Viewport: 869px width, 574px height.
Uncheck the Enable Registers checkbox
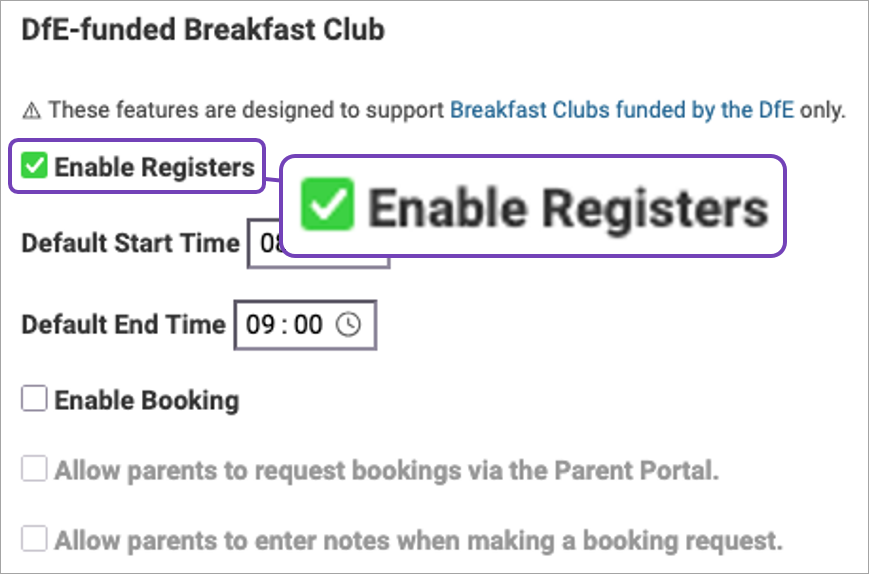click(x=34, y=166)
